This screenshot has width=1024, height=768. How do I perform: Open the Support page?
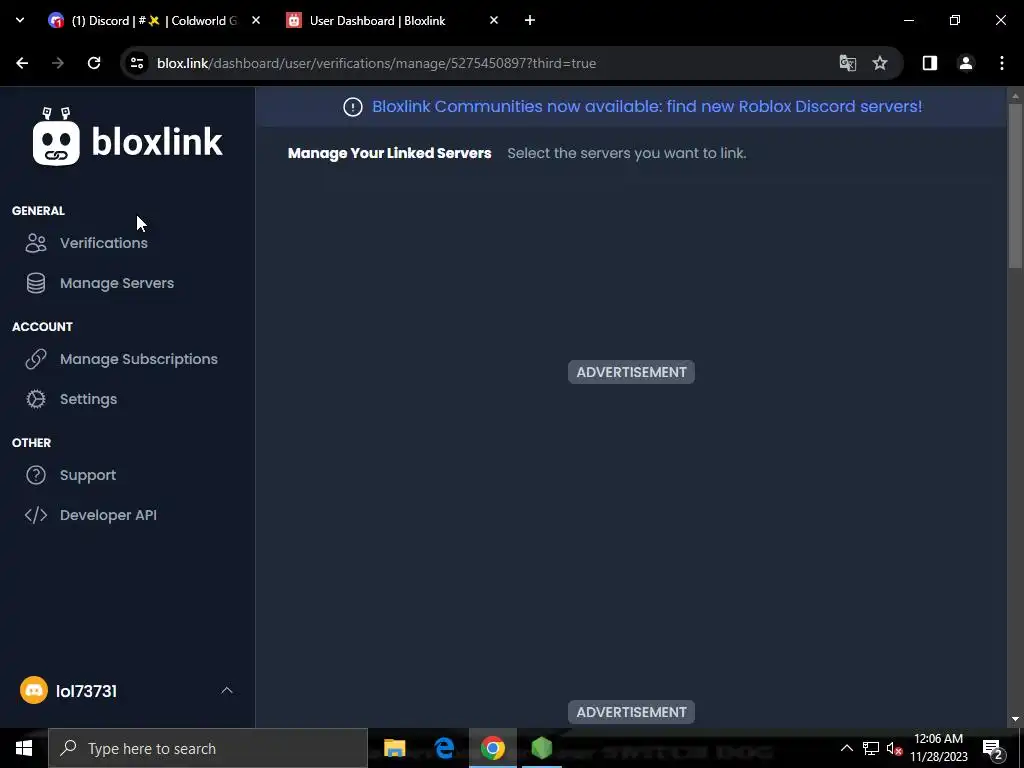[x=88, y=475]
